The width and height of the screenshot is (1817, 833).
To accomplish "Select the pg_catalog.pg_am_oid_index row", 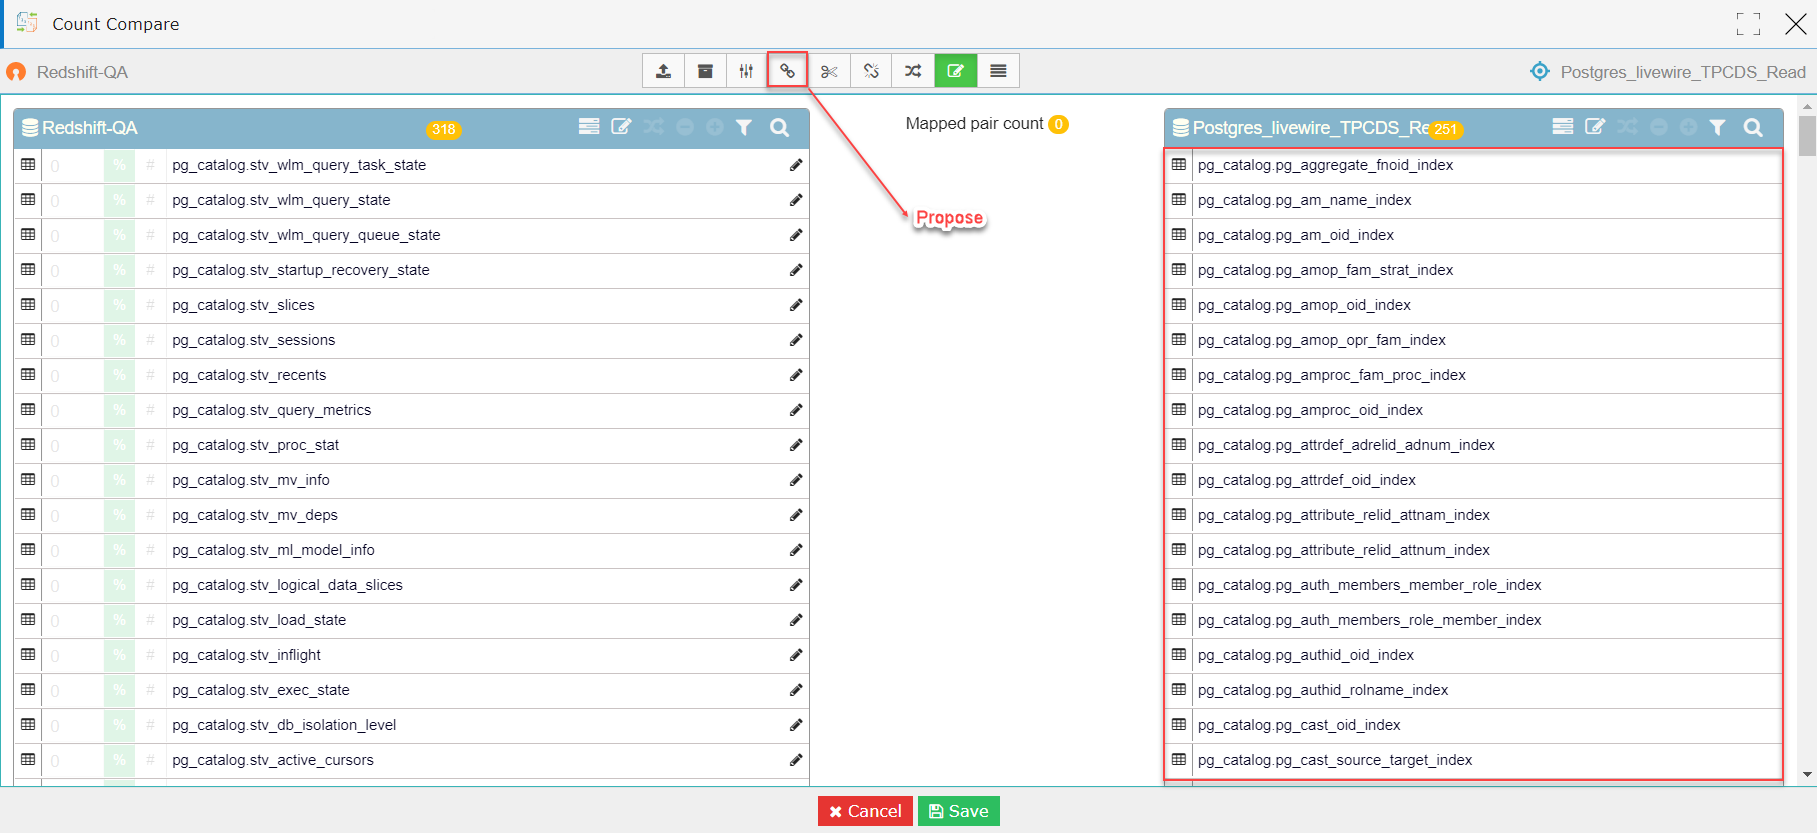I will [x=1474, y=235].
